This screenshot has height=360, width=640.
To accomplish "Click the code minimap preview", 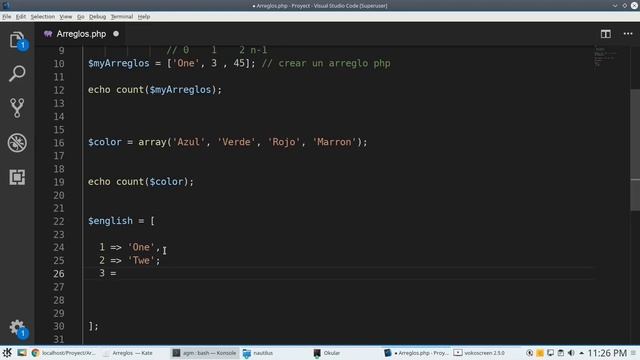I will pos(605,57).
